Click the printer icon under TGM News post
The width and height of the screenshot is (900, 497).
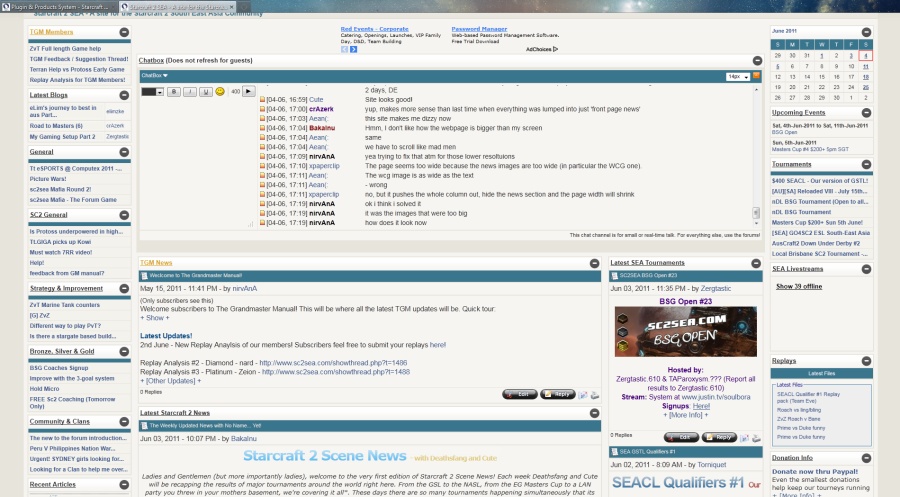pyautogui.click(x=595, y=394)
